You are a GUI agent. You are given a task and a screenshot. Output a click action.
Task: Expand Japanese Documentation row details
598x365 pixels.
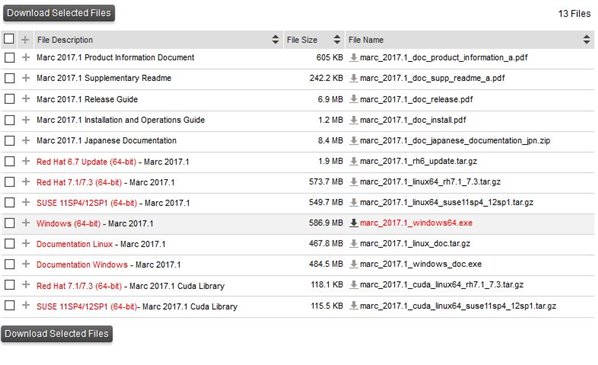tap(26, 140)
